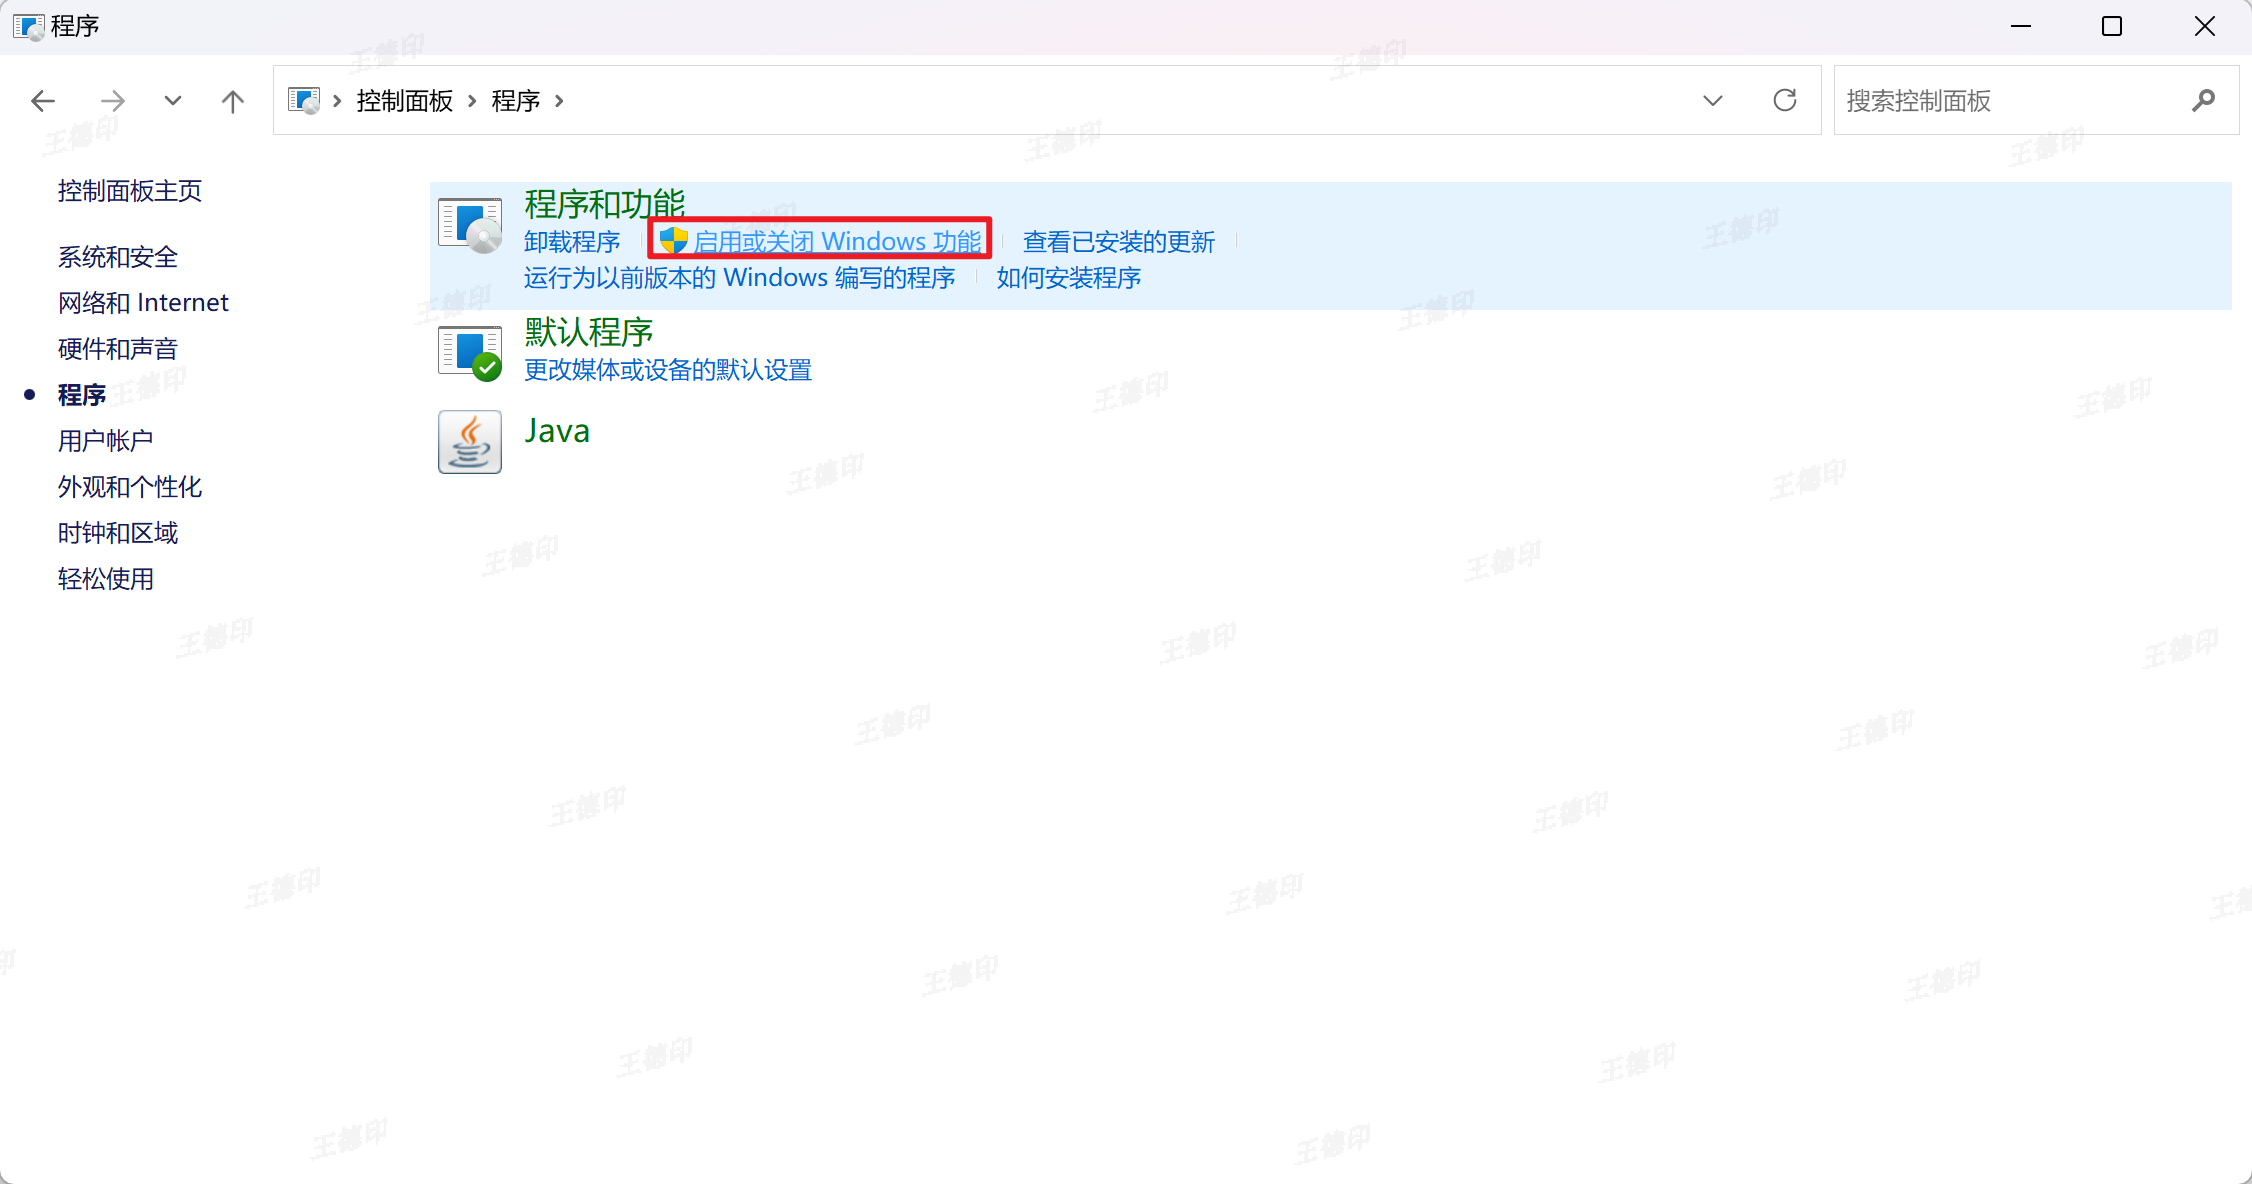Viewport: 2252px width, 1184px height.
Task: Minimize the 程序 window
Action: click(x=2021, y=27)
